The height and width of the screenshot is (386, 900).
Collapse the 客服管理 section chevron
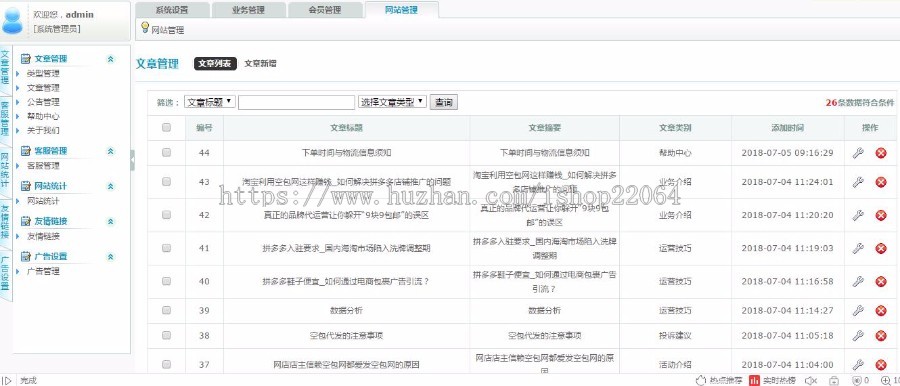click(111, 151)
